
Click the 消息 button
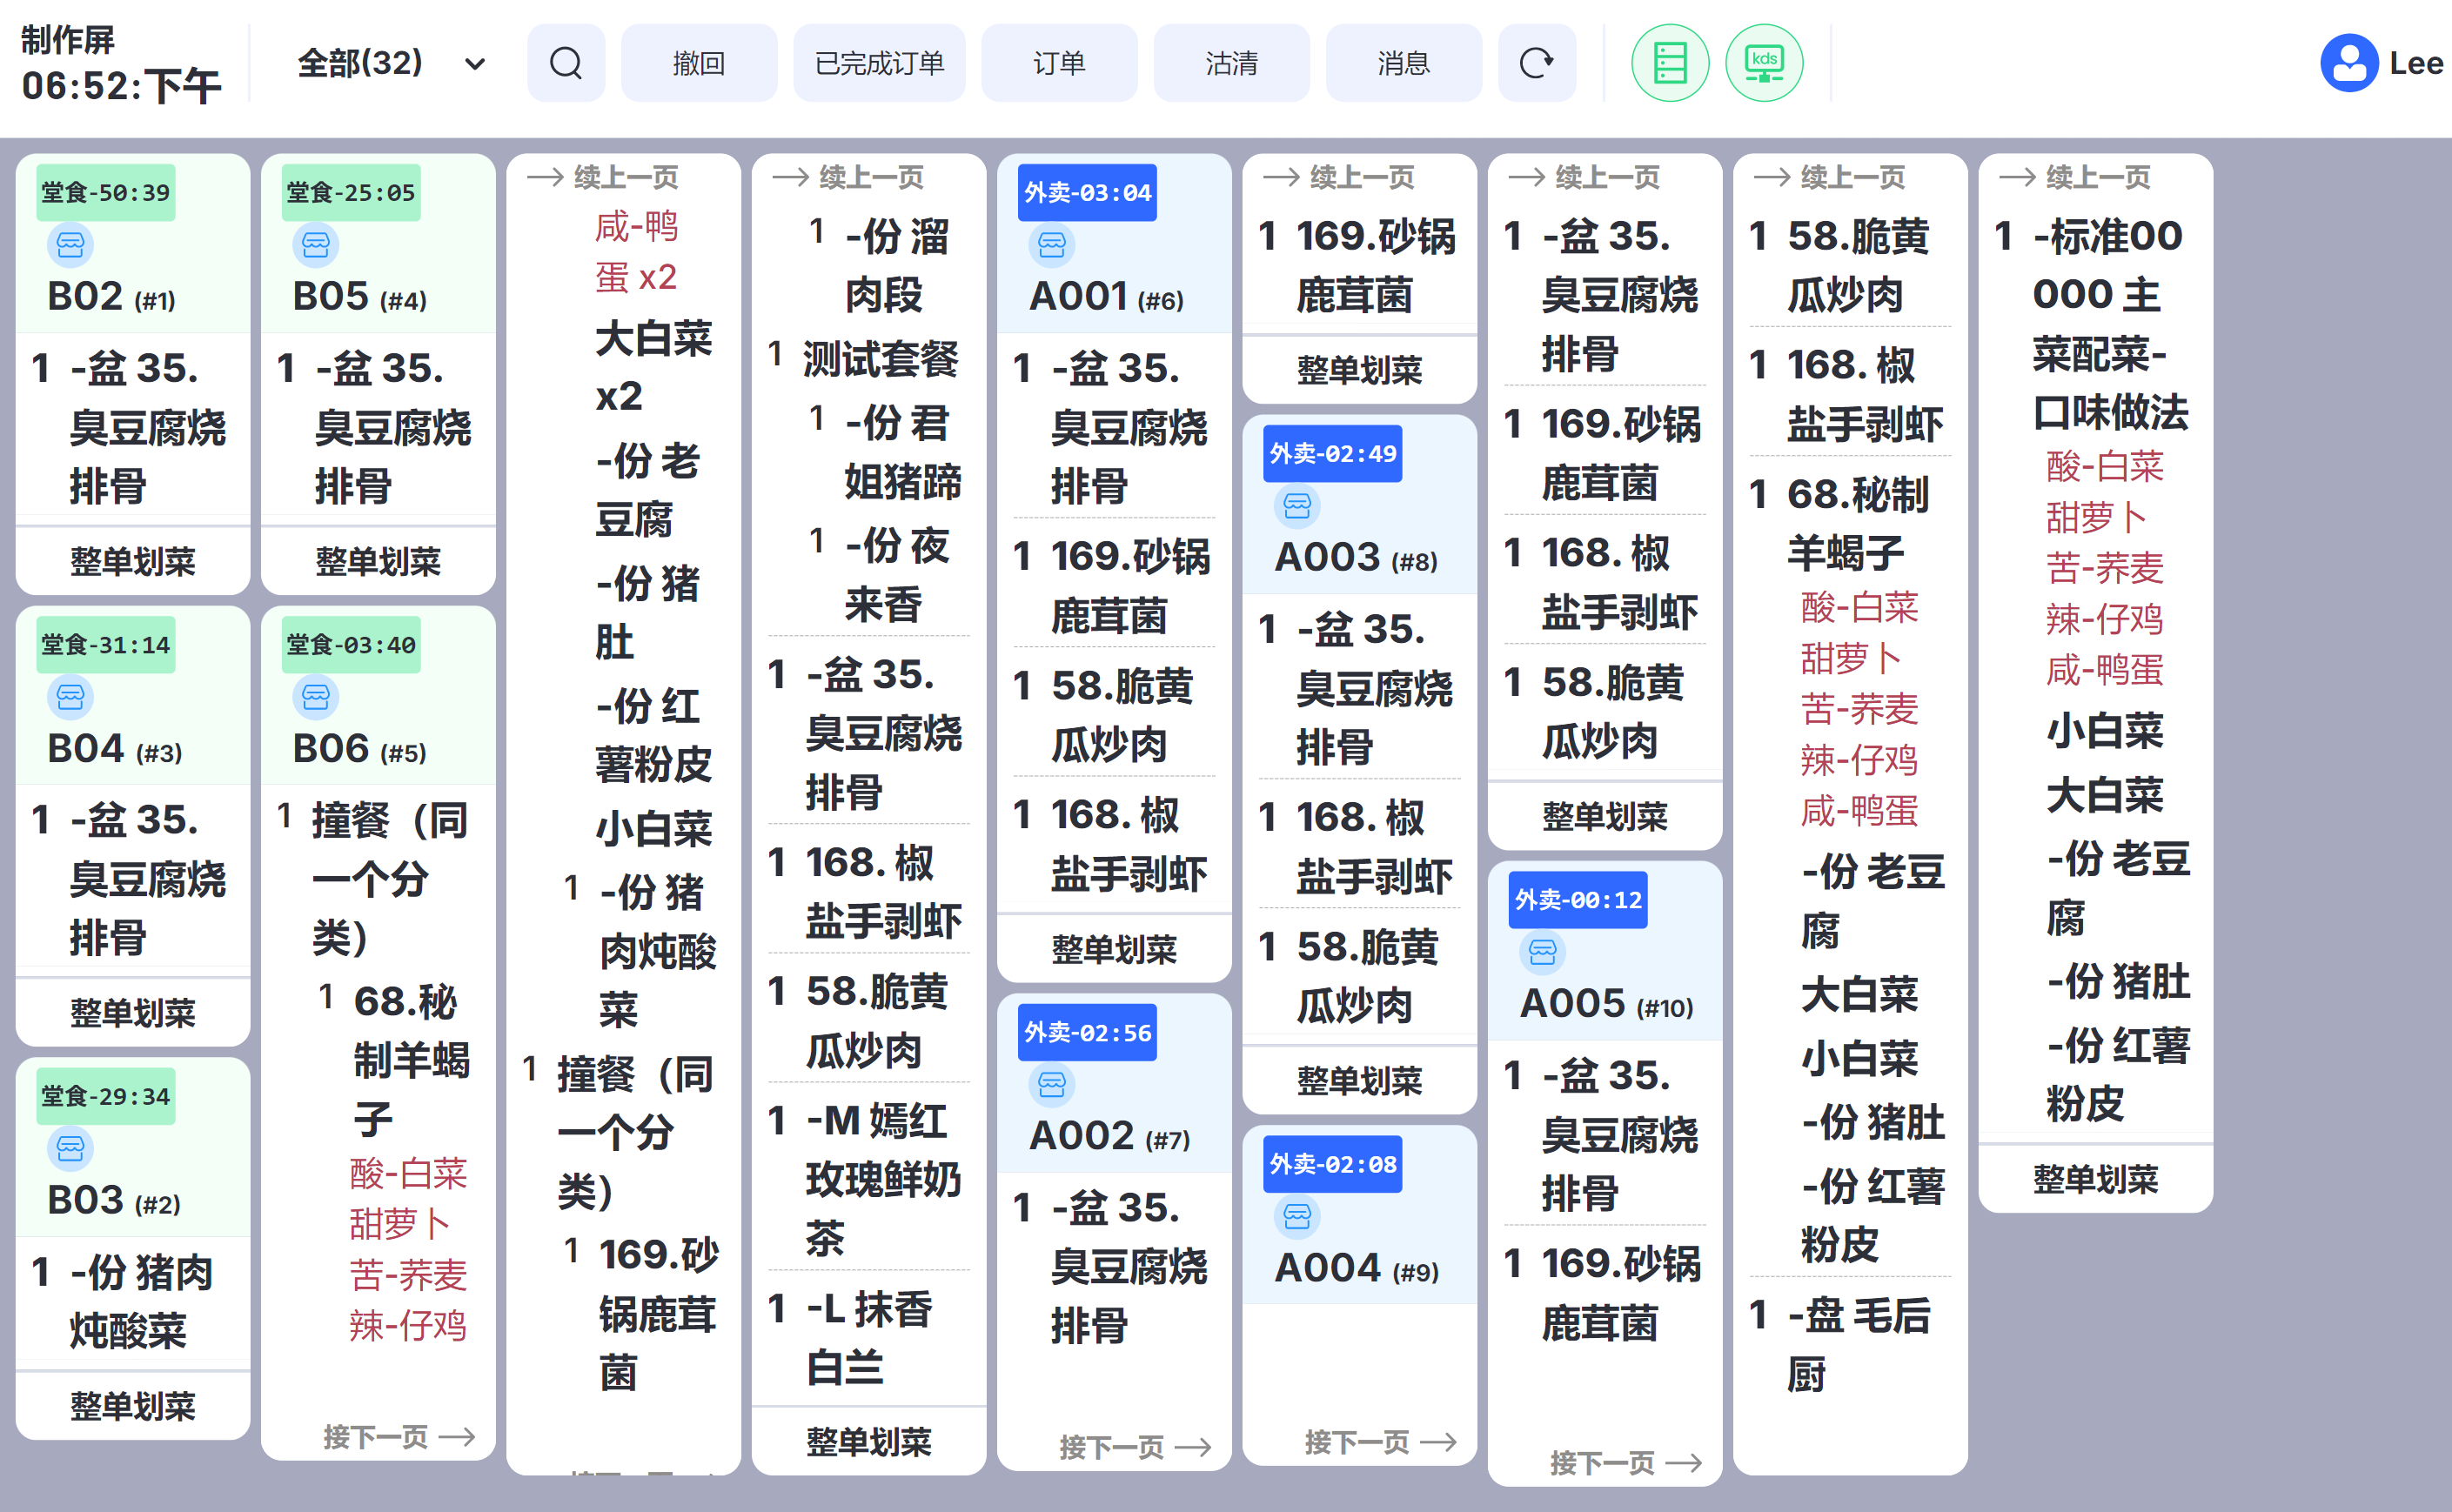[1403, 63]
